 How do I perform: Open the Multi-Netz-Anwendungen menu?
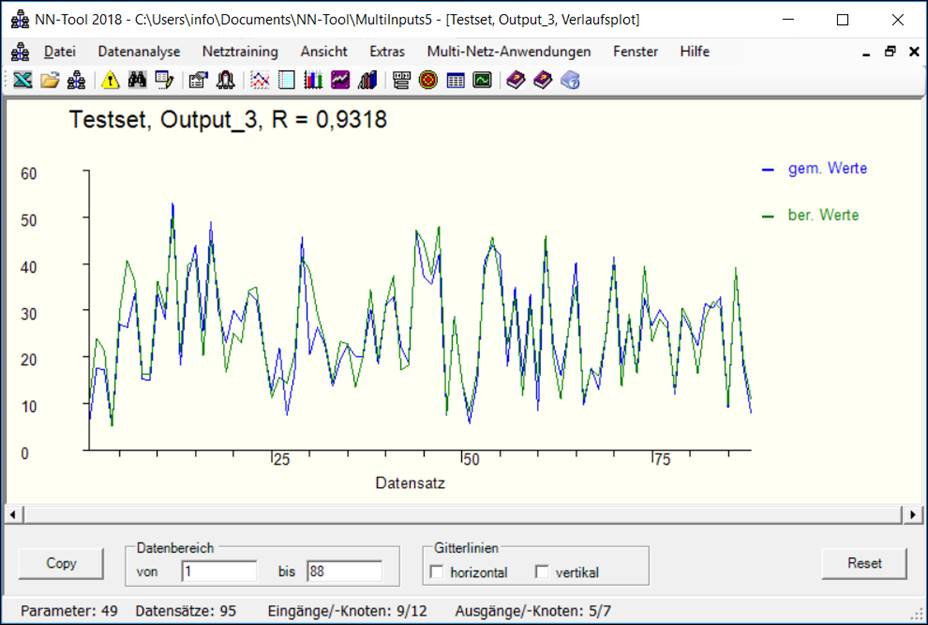click(x=508, y=51)
